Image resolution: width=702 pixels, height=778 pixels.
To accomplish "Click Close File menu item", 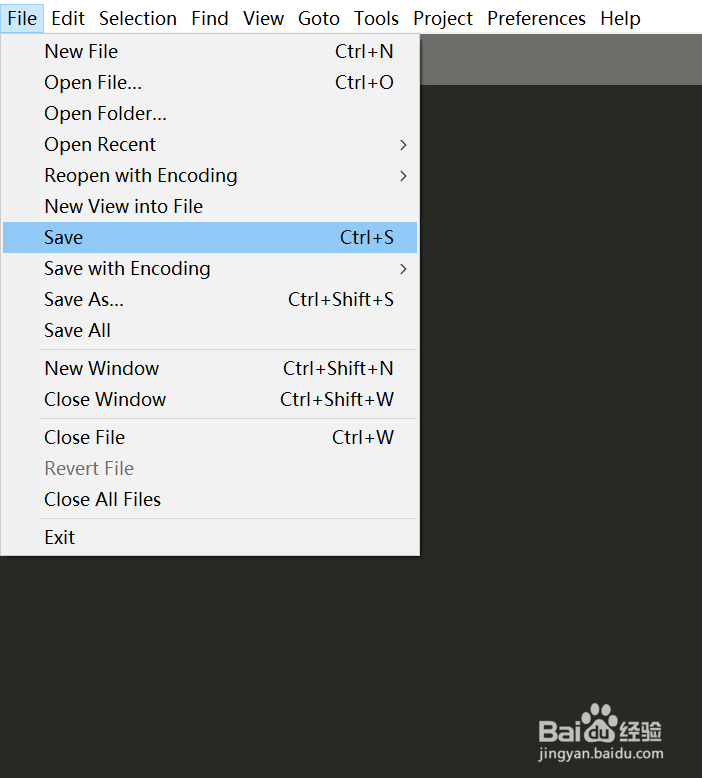I will pos(84,438).
